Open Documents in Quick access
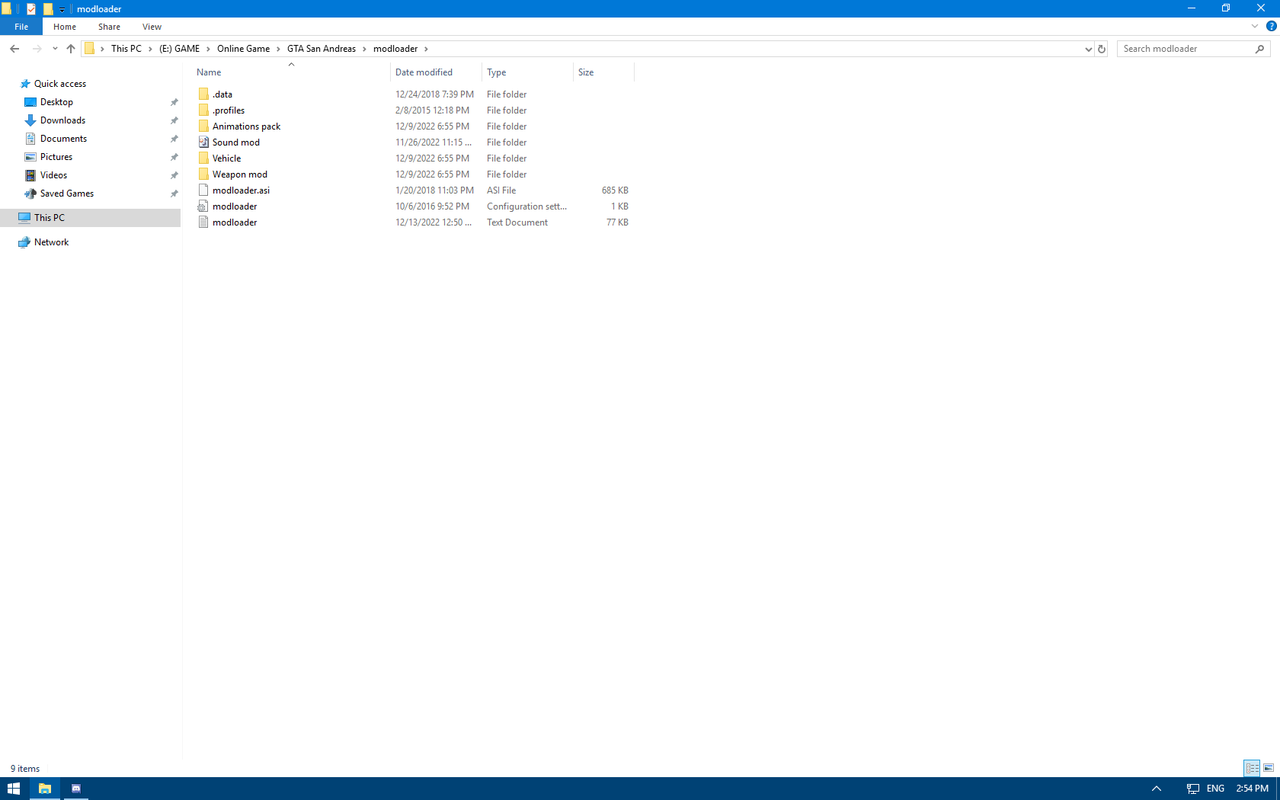The width and height of the screenshot is (1280, 800). [x=63, y=138]
